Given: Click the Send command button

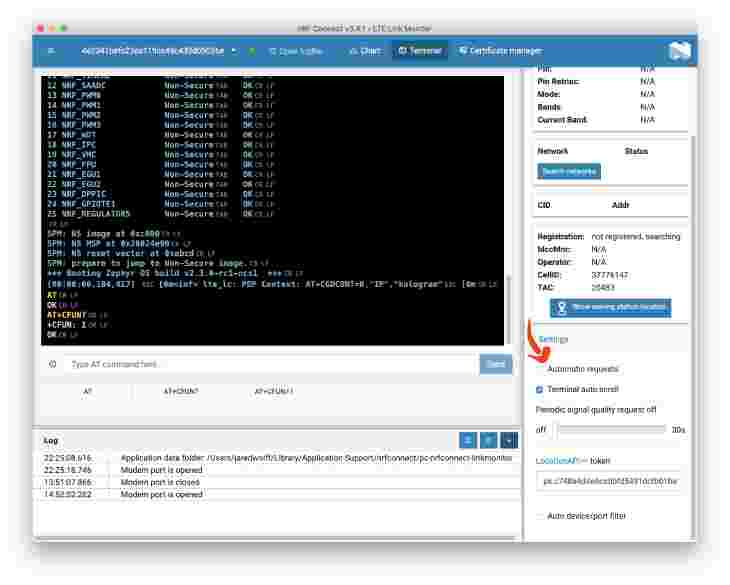Looking at the screenshot, I should [x=495, y=364].
